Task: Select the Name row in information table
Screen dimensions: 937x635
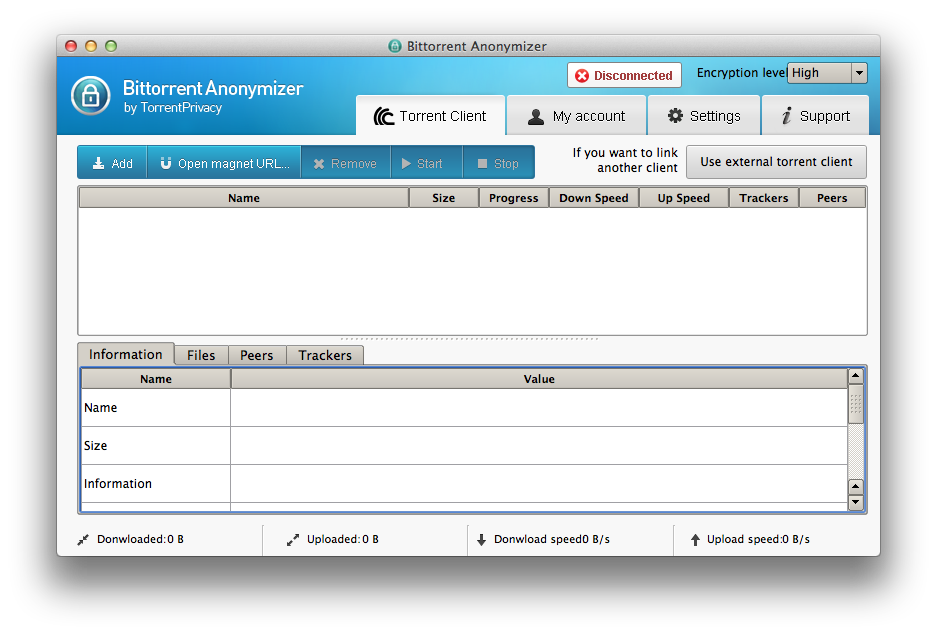Action: pos(464,407)
